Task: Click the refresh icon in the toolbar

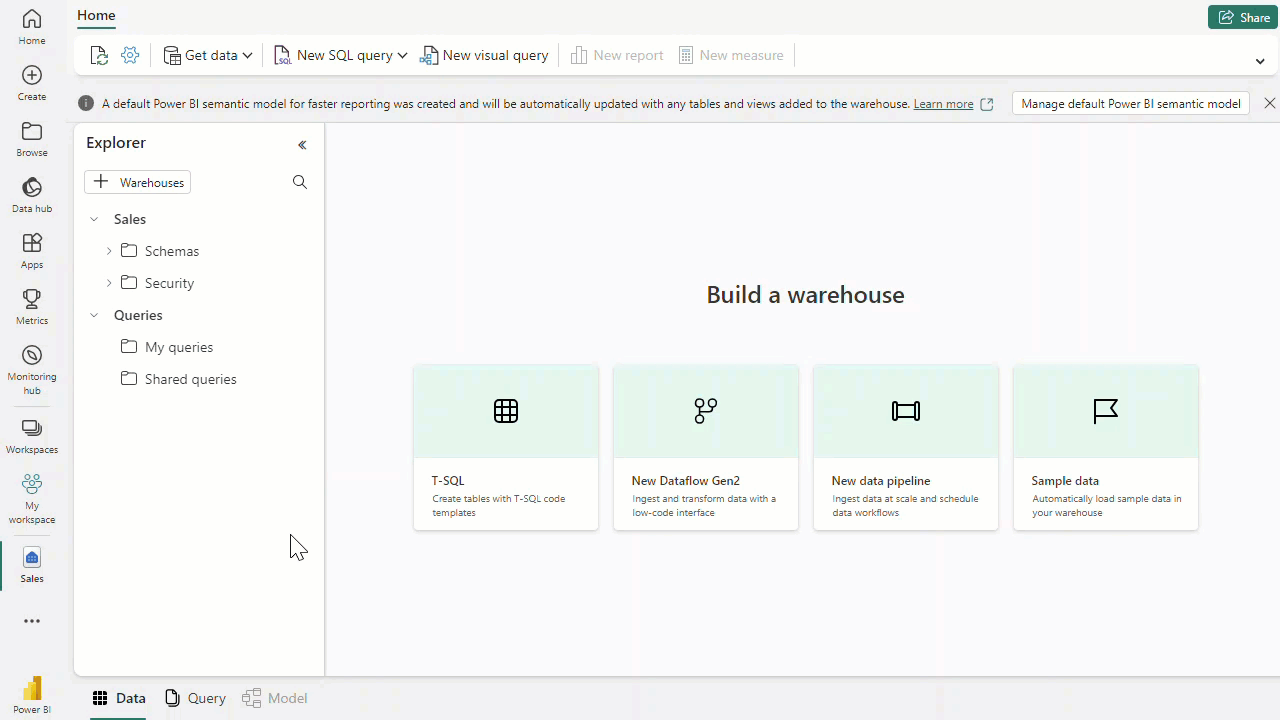Action: [99, 55]
